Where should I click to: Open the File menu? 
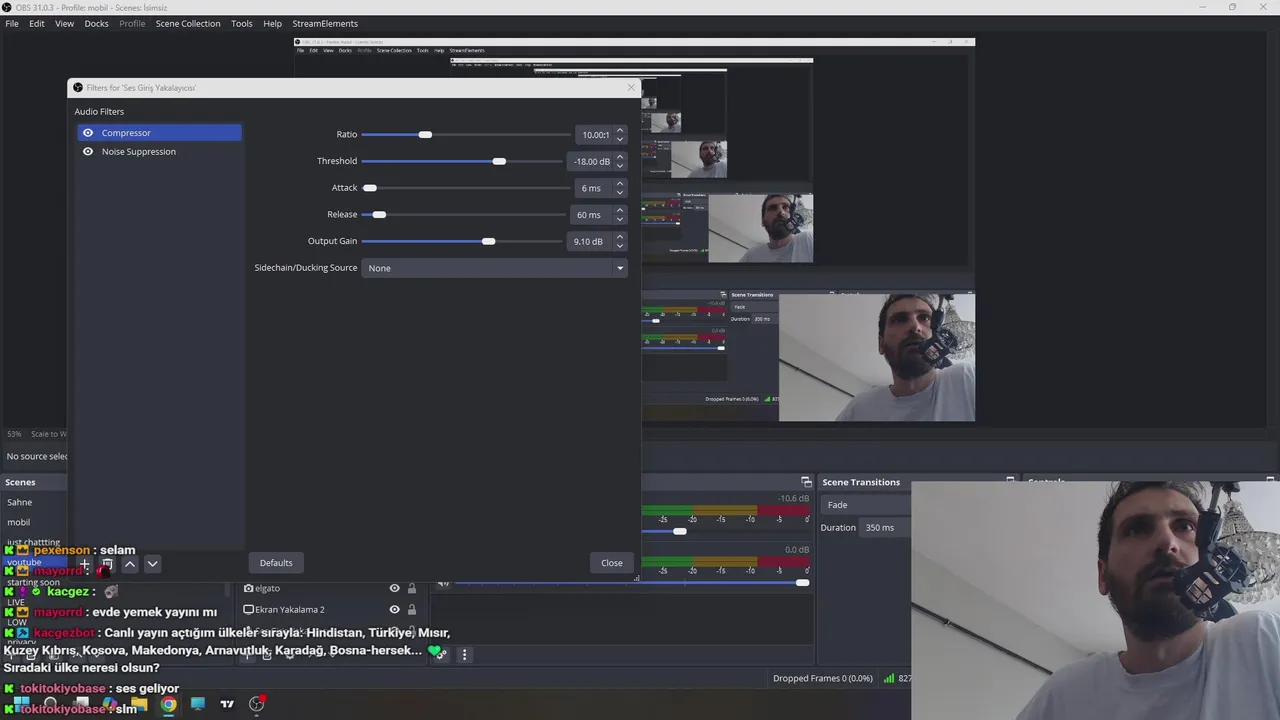click(x=12, y=23)
